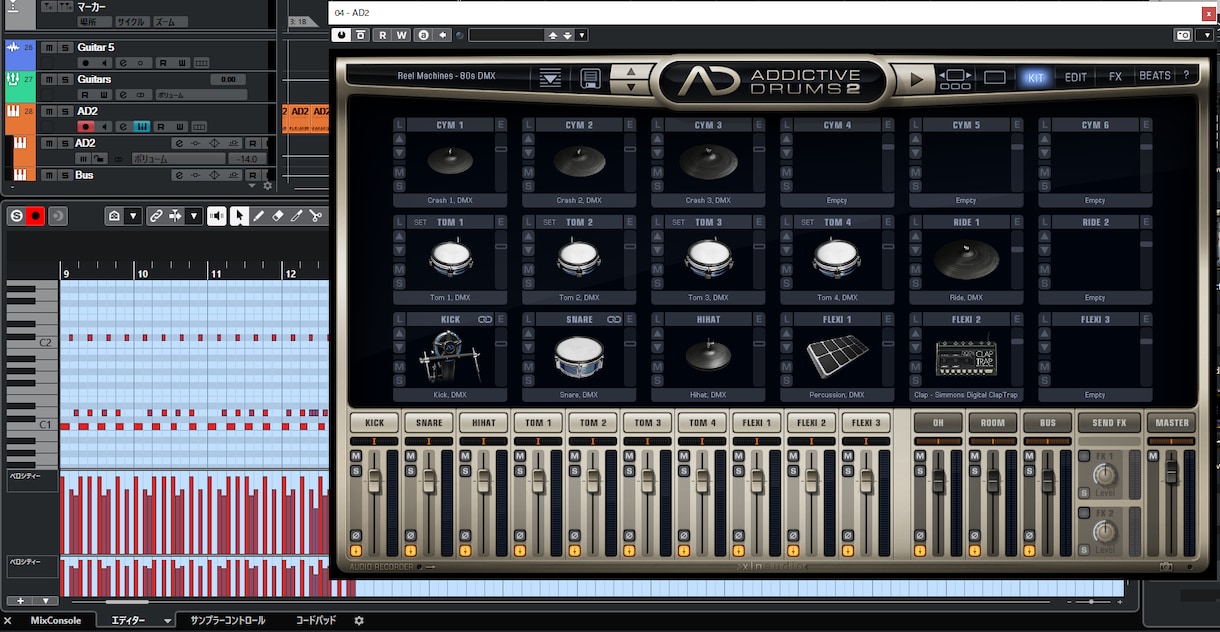1220x632 pixels.
Task: Open the editor tab dropdown arrow
Action: pos(167,621)
